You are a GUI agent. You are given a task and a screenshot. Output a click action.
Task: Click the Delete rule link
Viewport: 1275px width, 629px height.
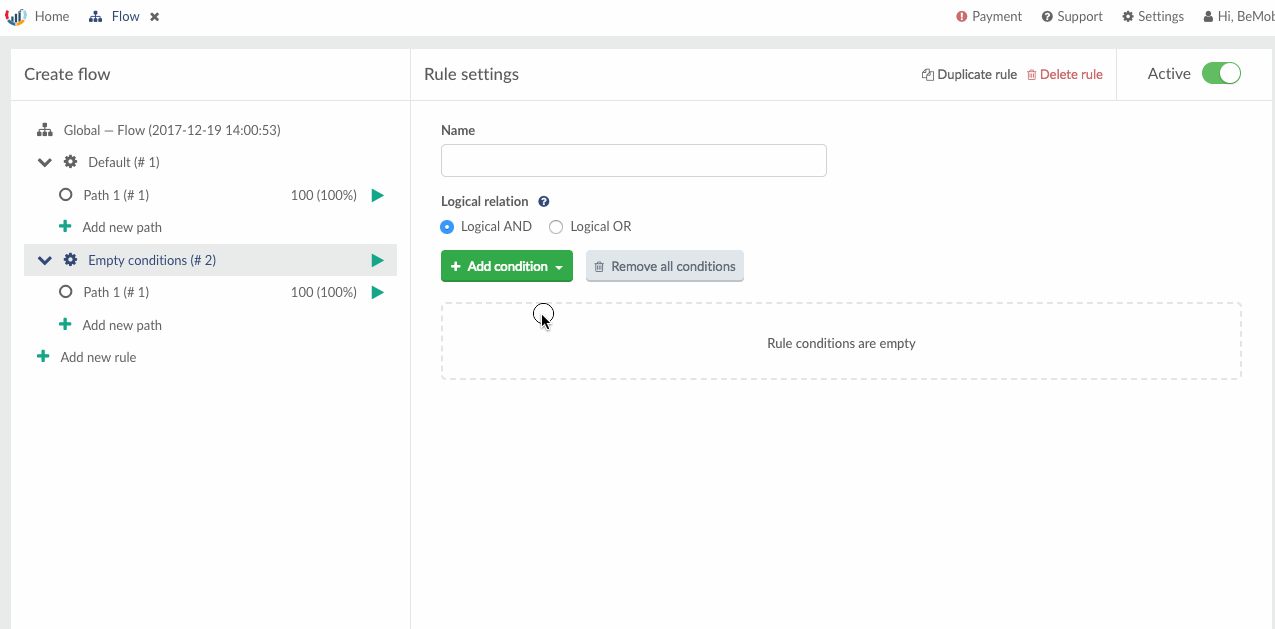[x=1065, y=74]
